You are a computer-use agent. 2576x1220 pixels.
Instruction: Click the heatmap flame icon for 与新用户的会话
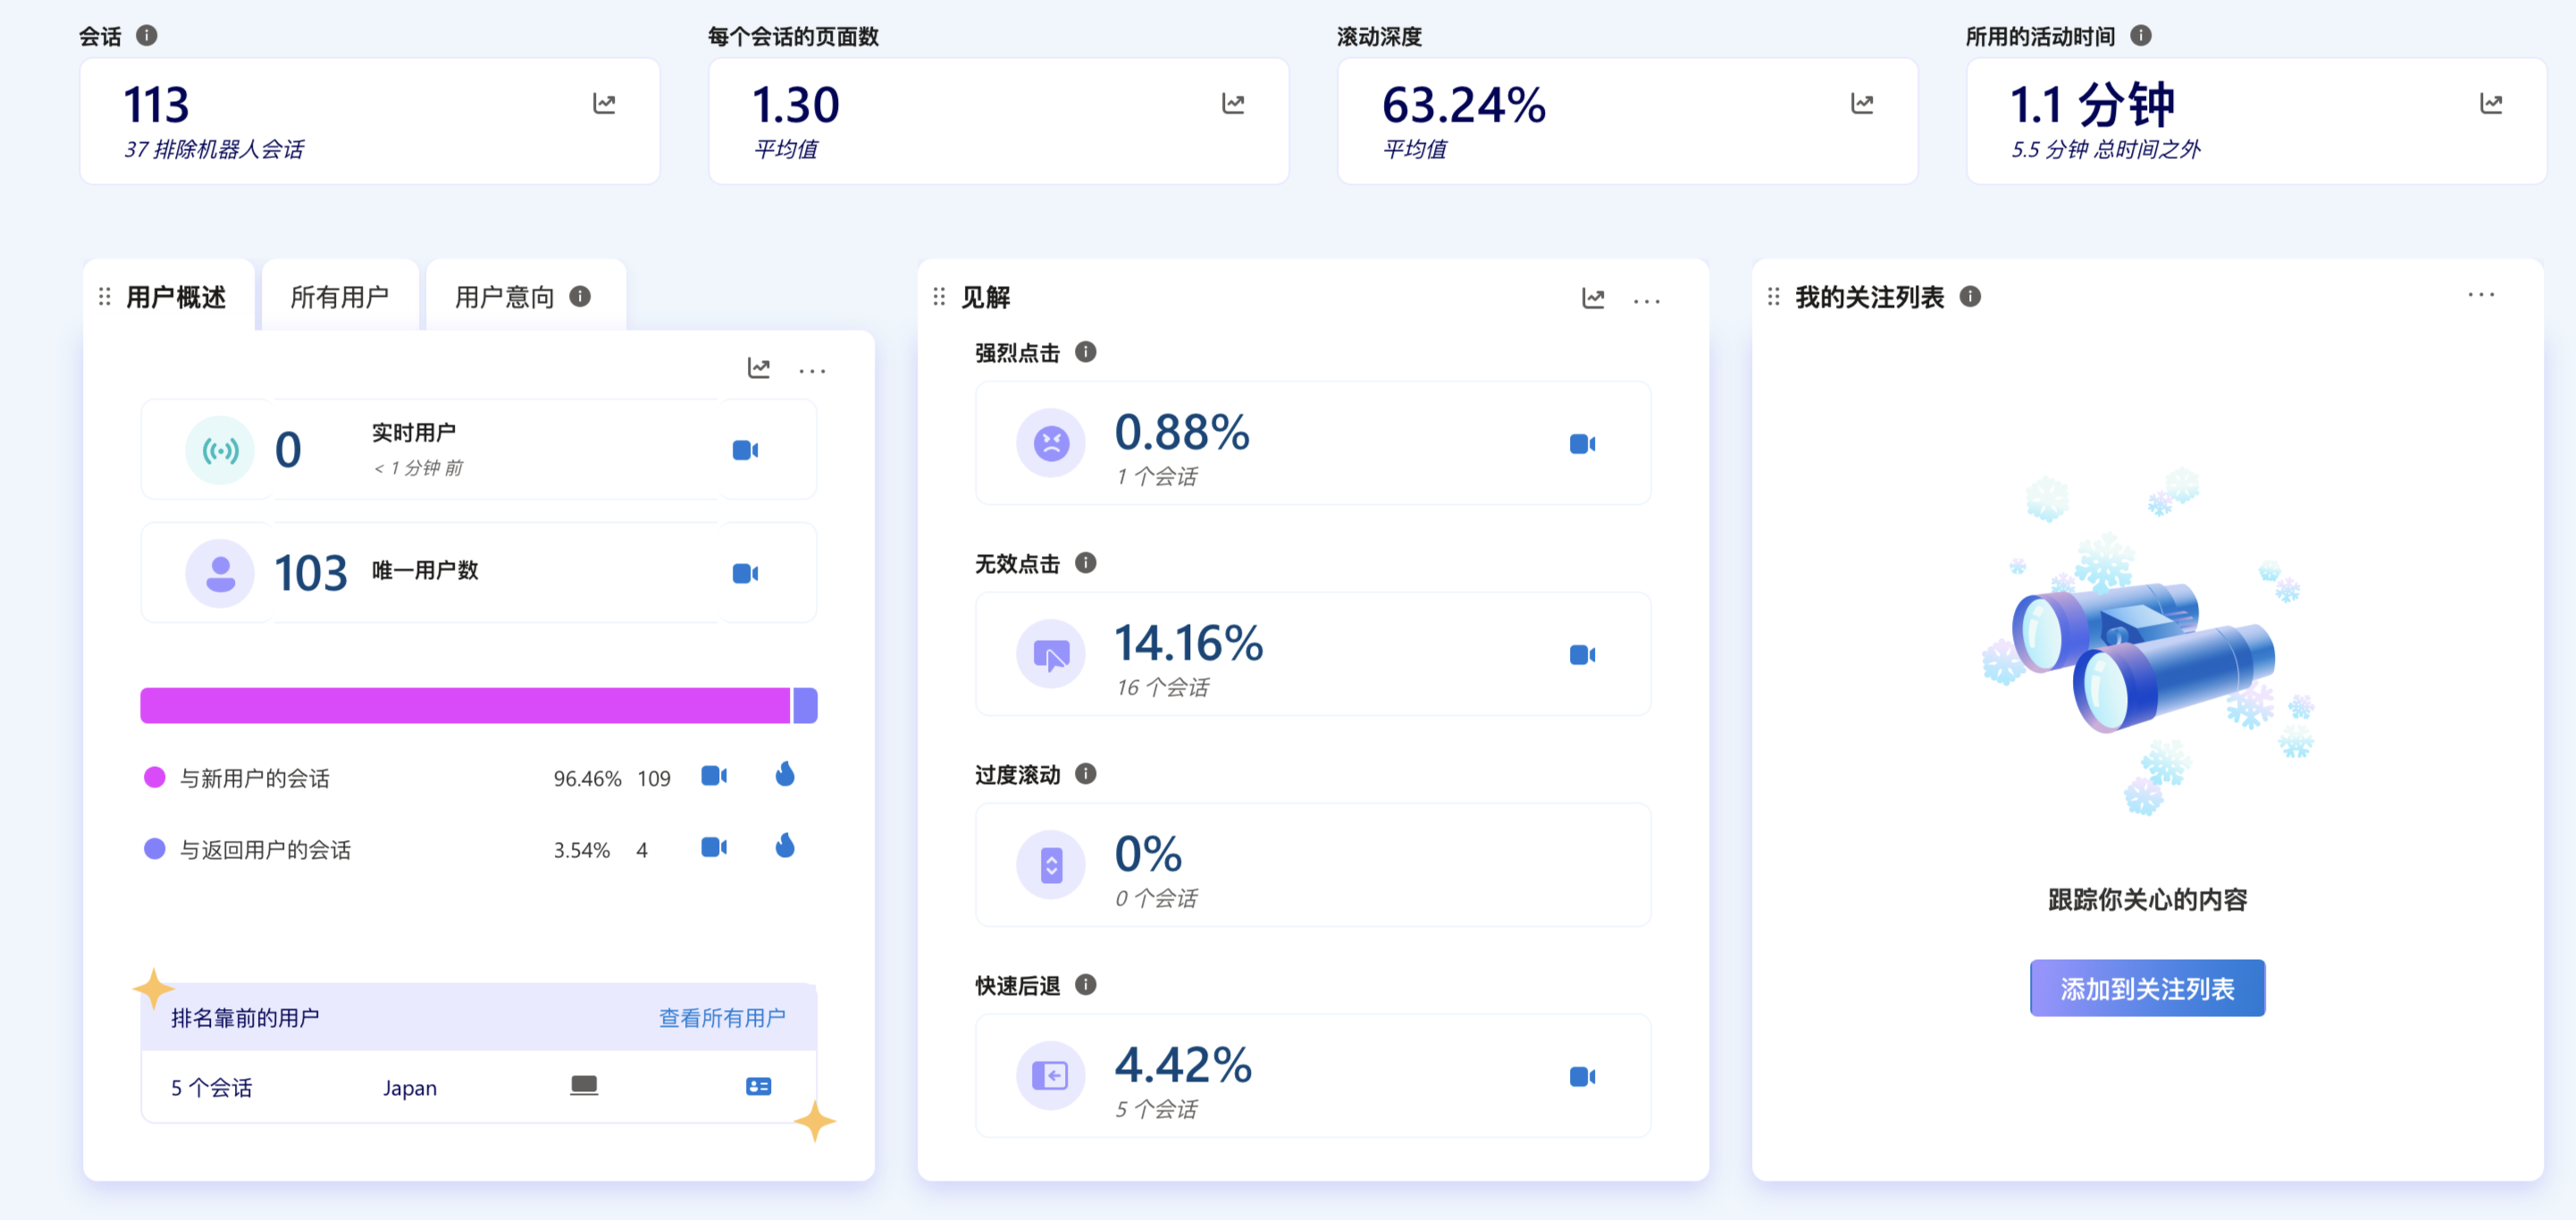tap(785, 775)
